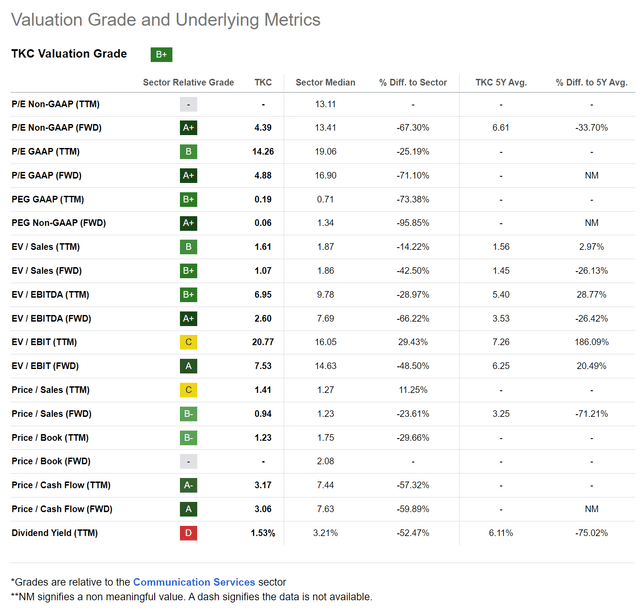Select the EV / Sales (TTM) row label
This screenshot has height=614, width=640.
tap(45, 247)
